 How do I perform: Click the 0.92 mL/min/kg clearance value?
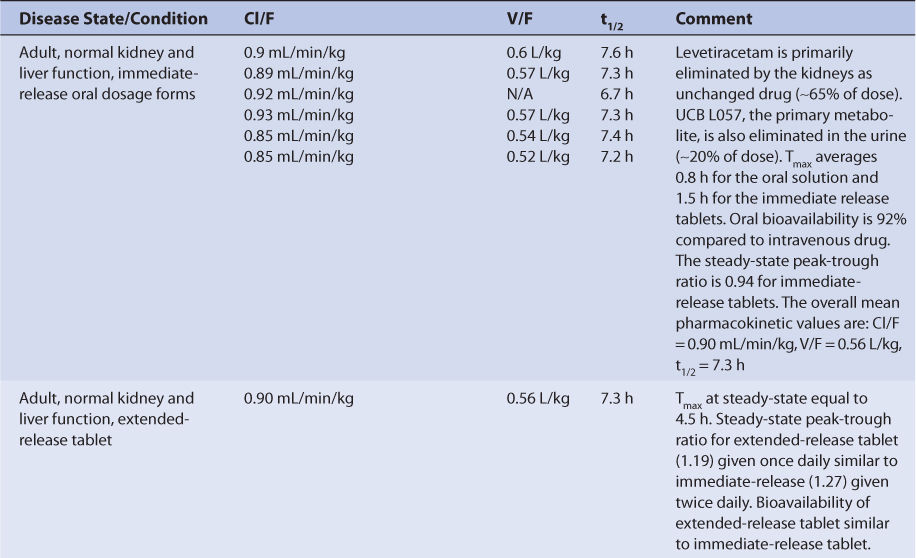(298, 94)
